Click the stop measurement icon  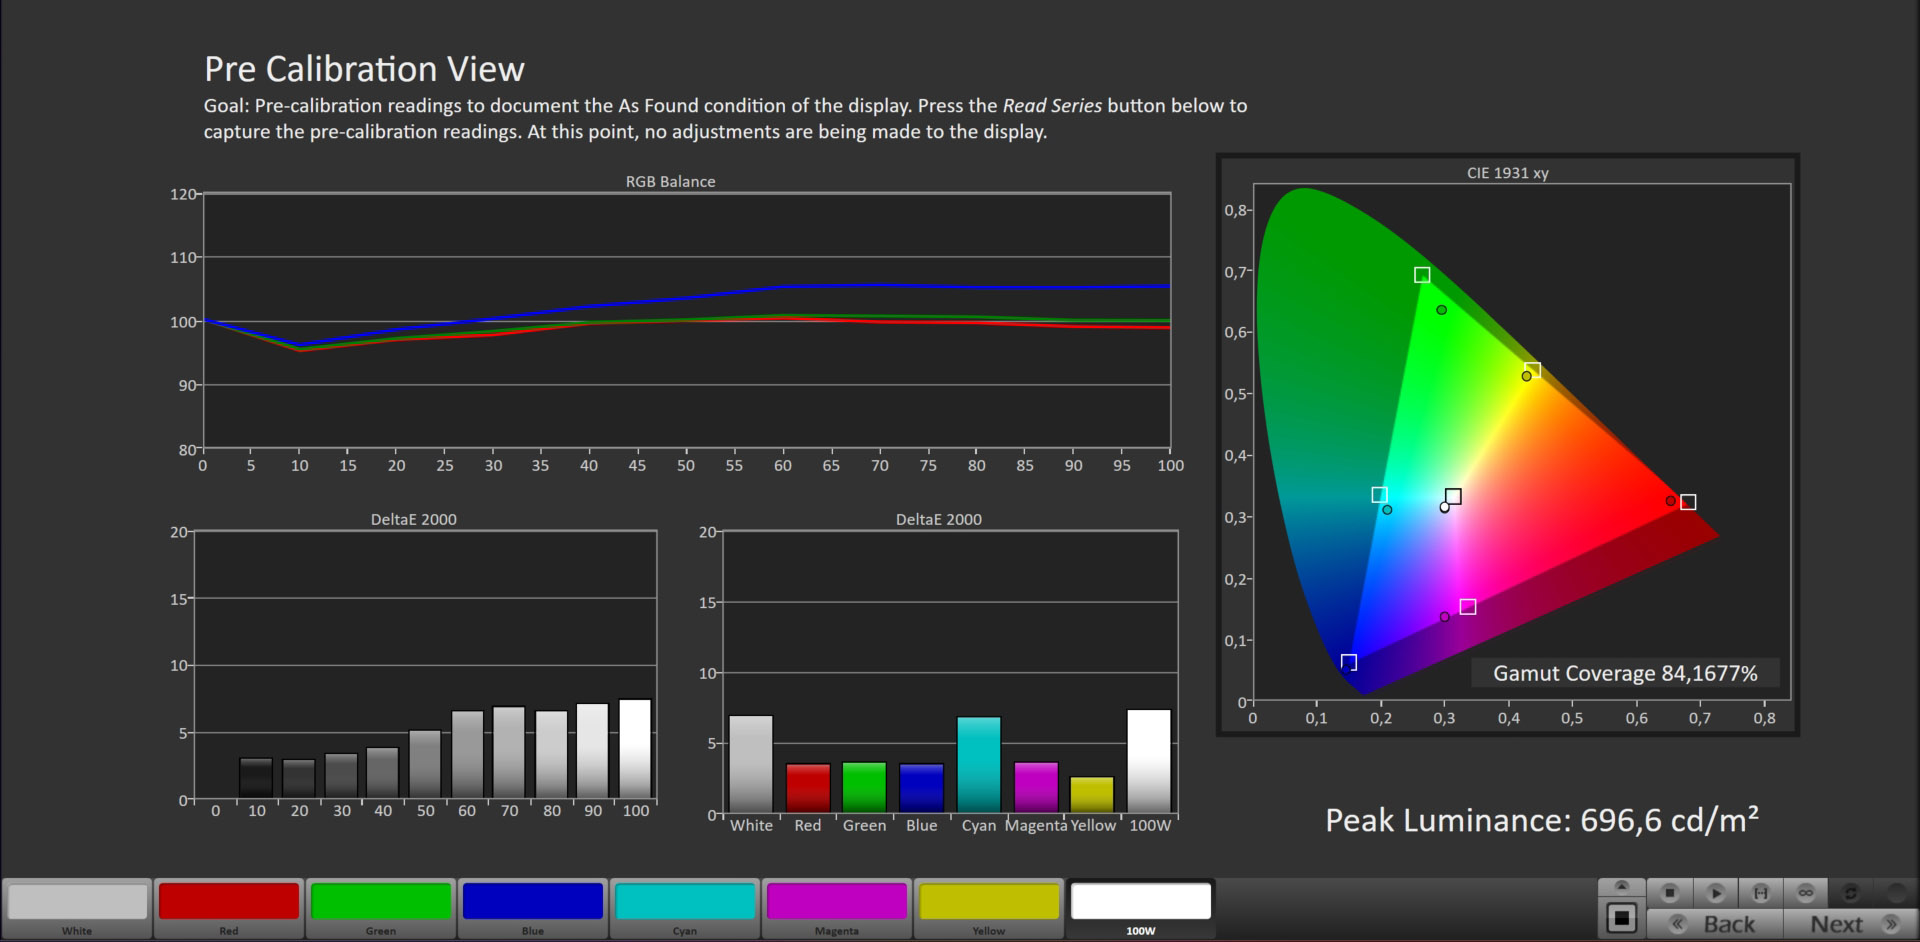pos(1669,892)
